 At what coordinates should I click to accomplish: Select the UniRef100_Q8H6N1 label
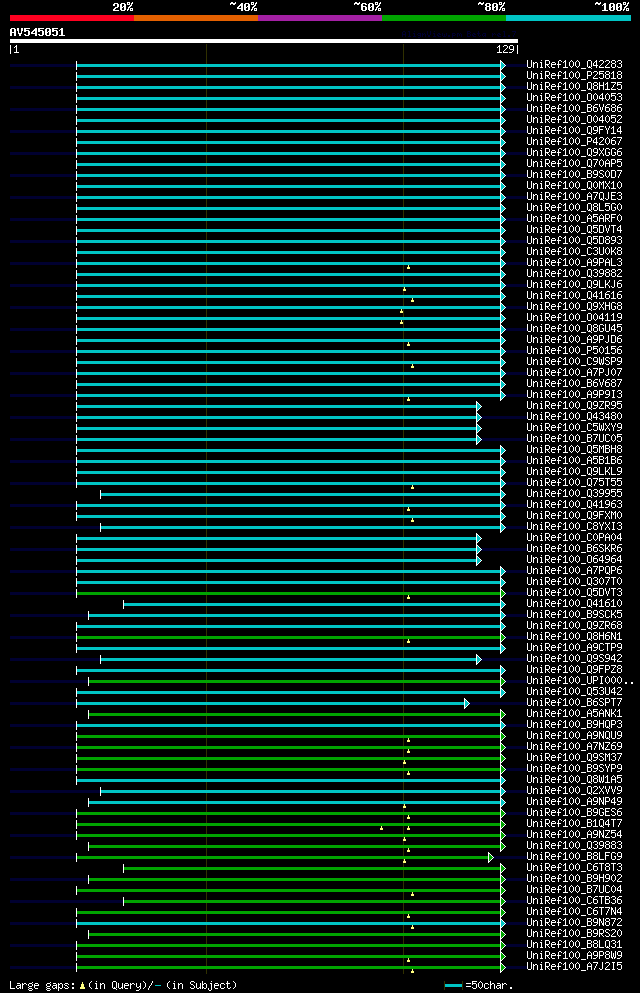[574, 636]
